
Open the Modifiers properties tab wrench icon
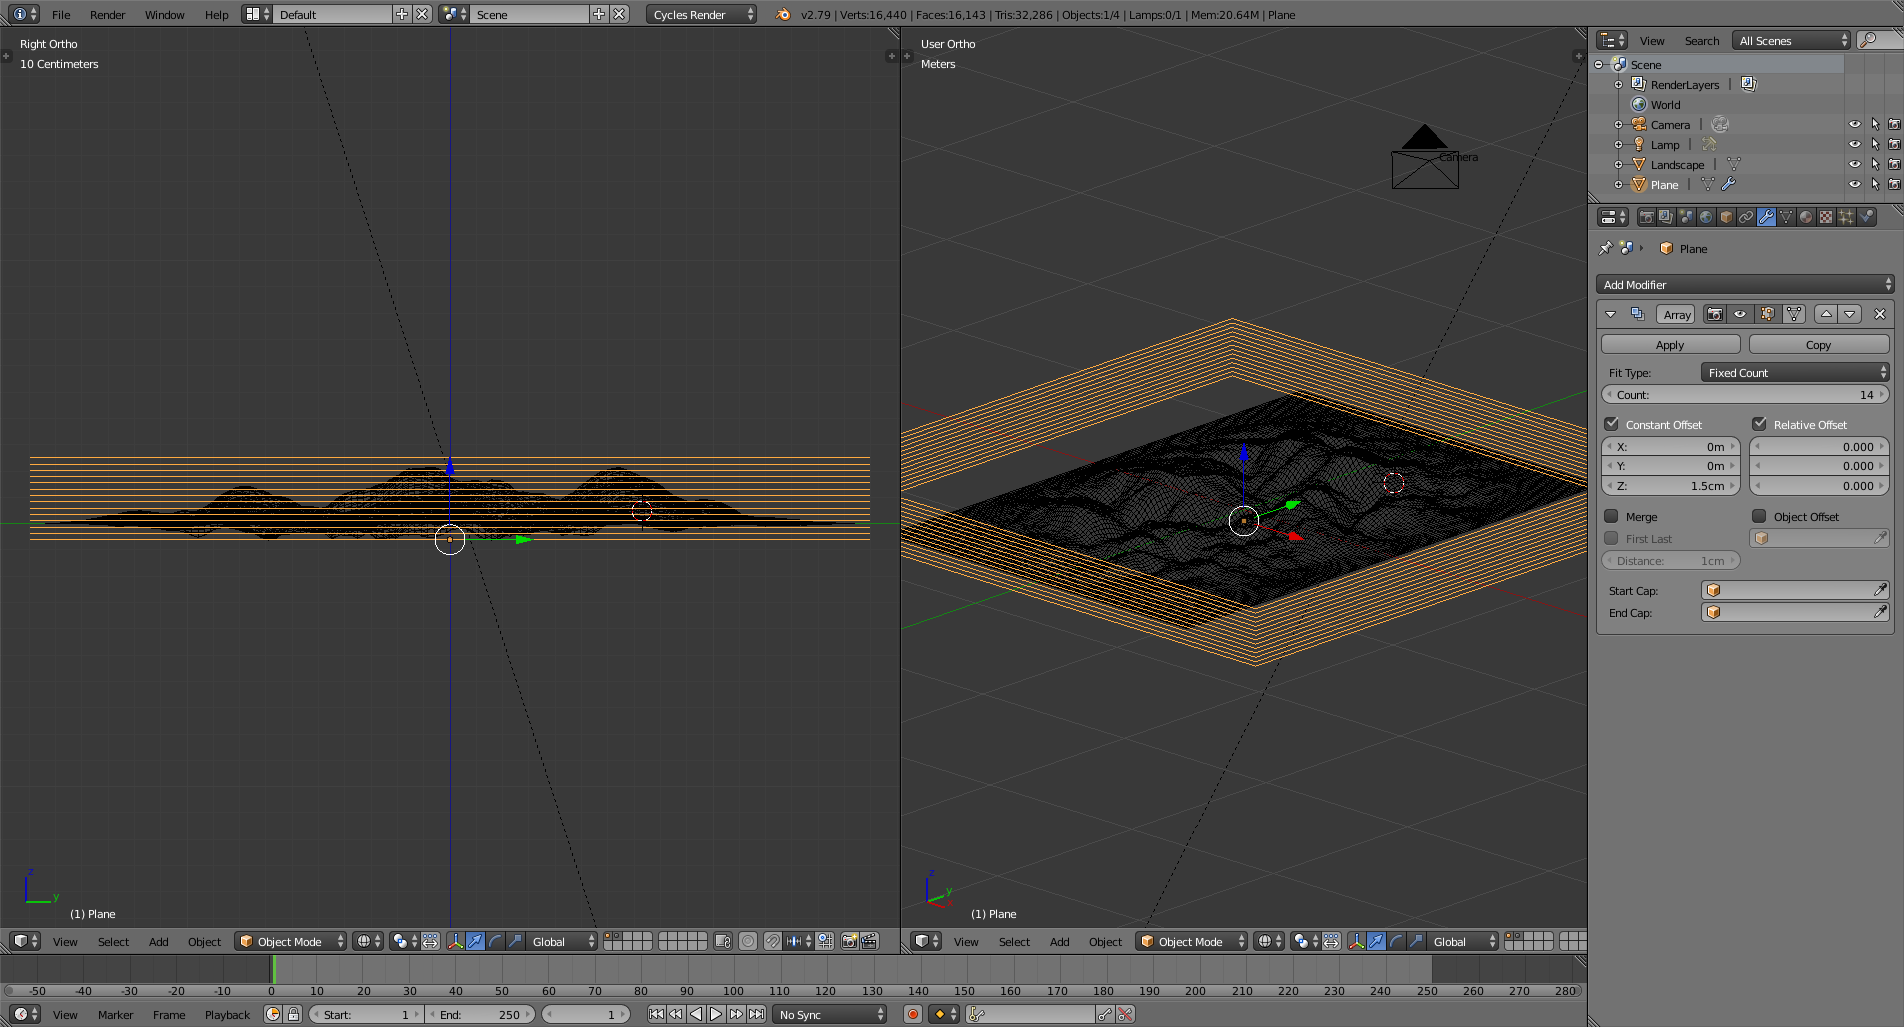(1766, 217)
